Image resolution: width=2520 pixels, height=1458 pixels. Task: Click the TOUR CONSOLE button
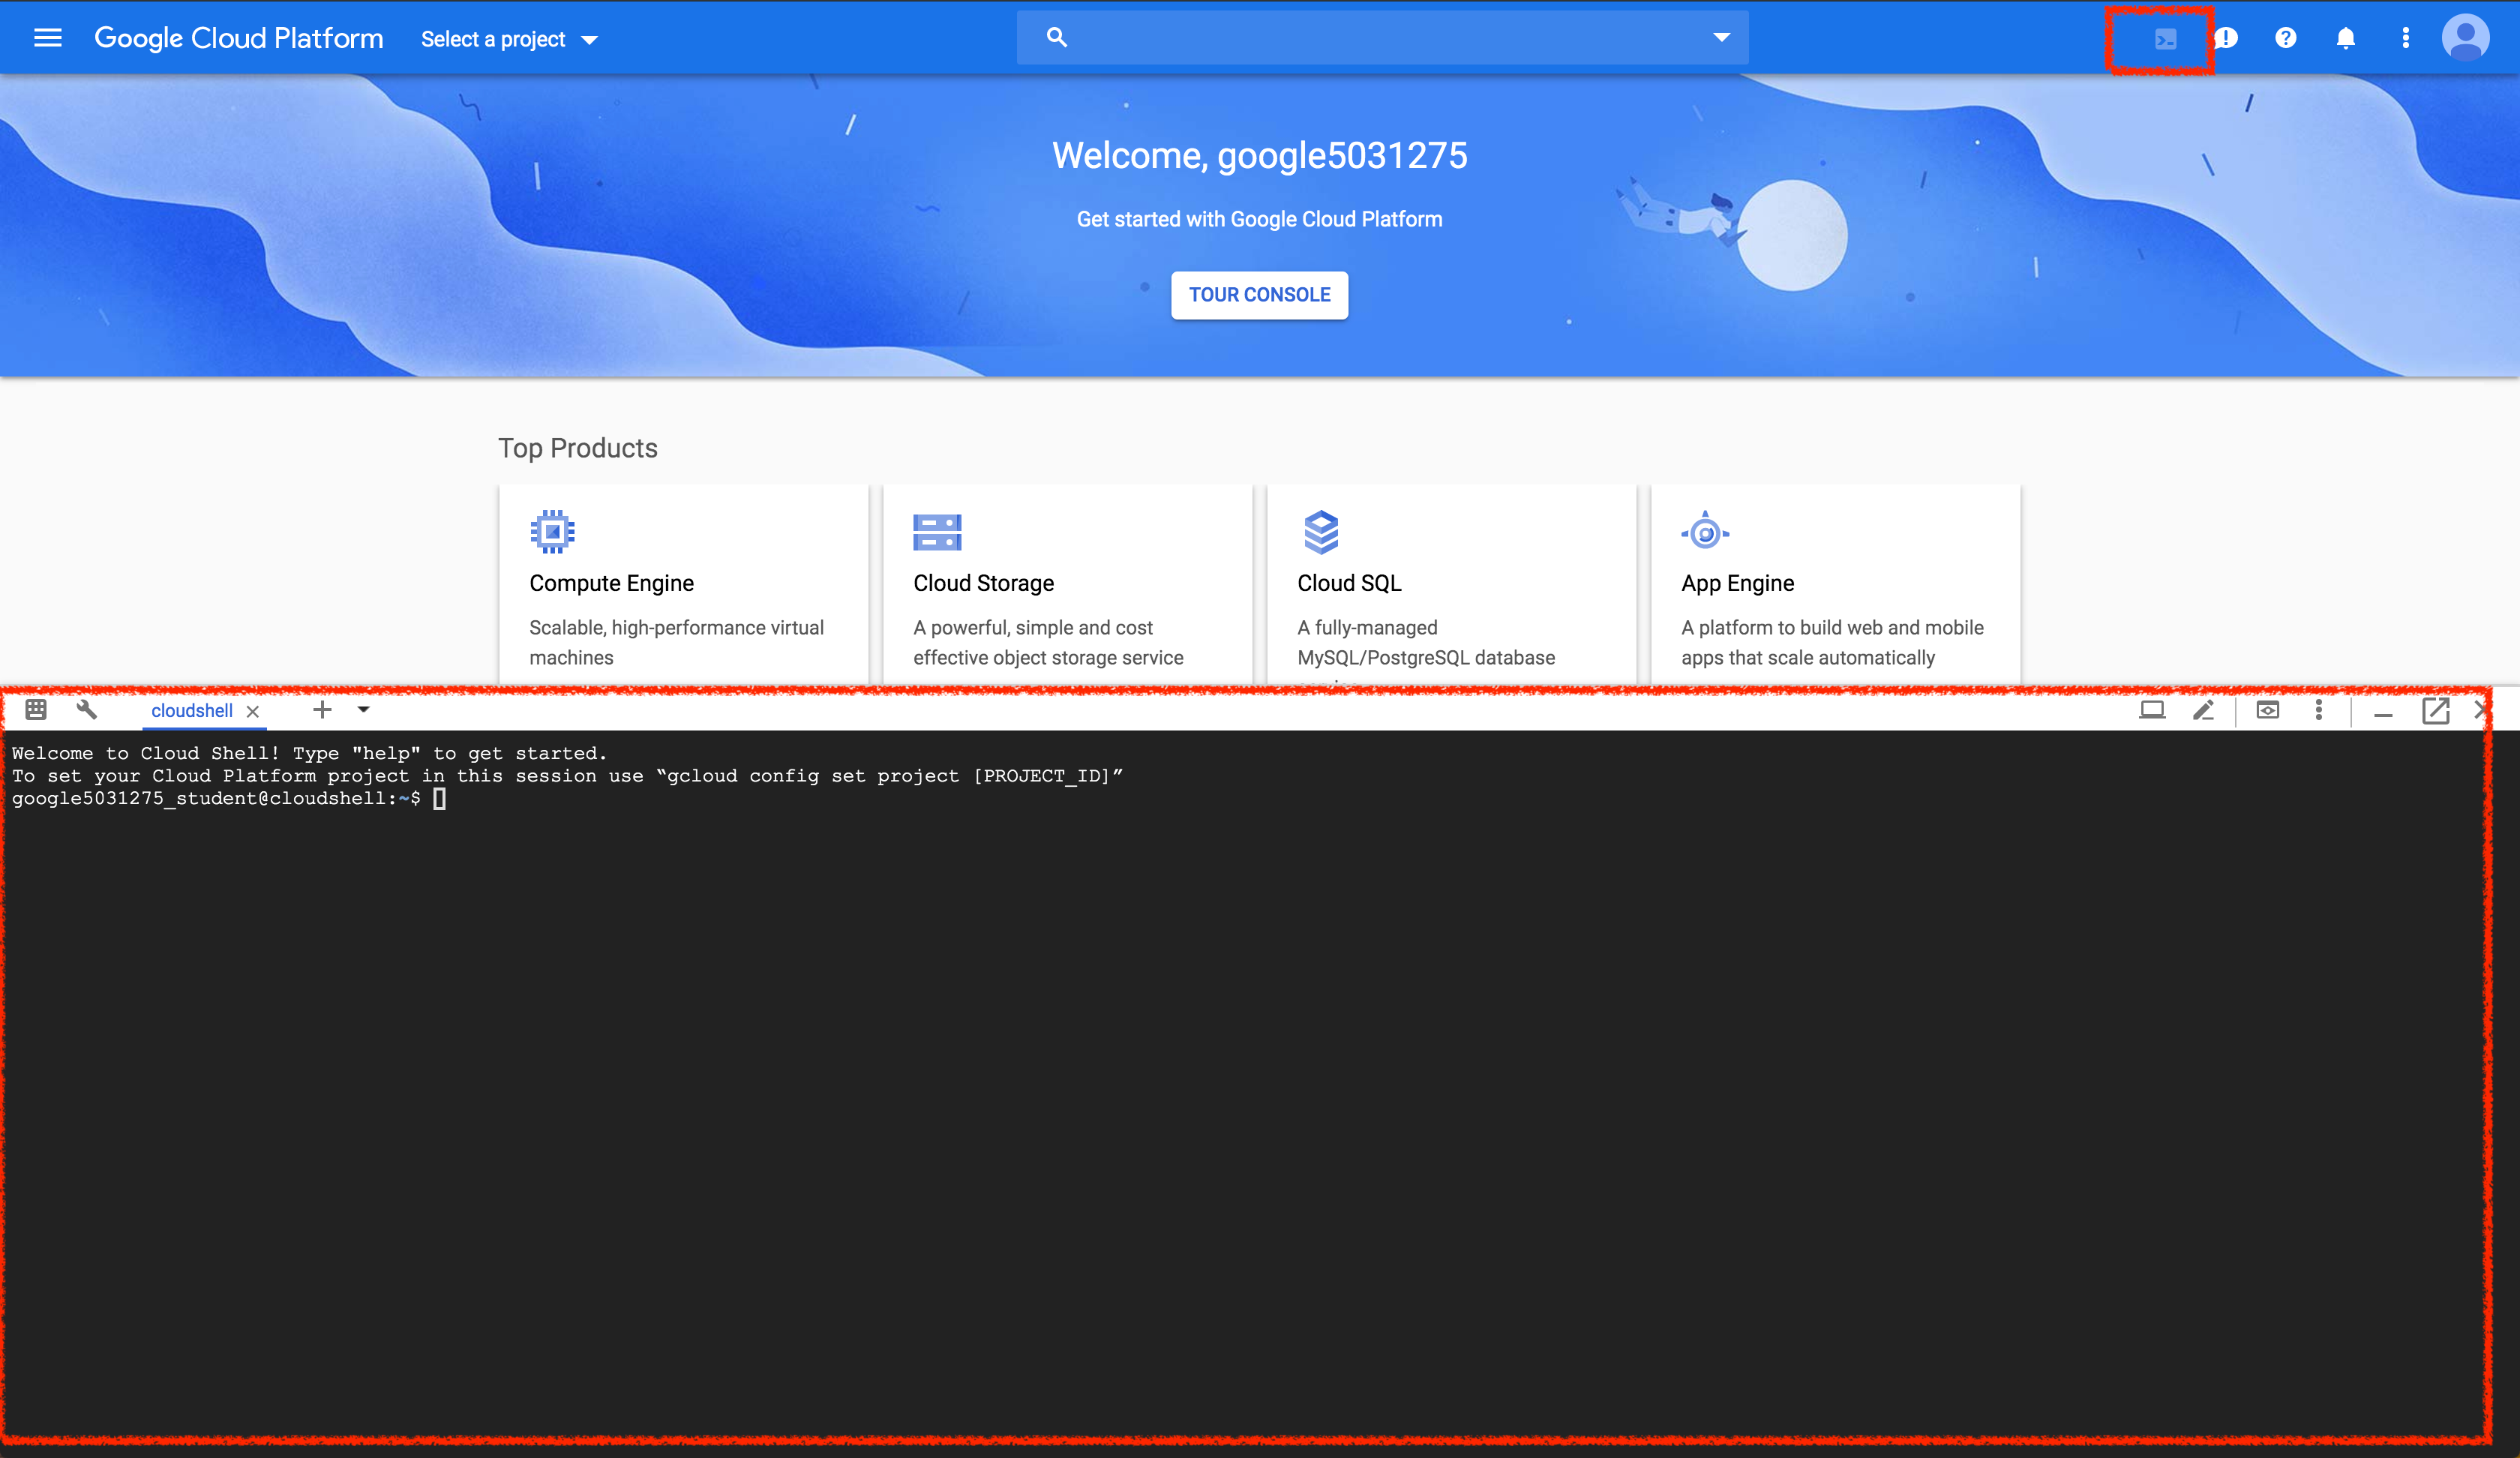(x=1259, y=295)
